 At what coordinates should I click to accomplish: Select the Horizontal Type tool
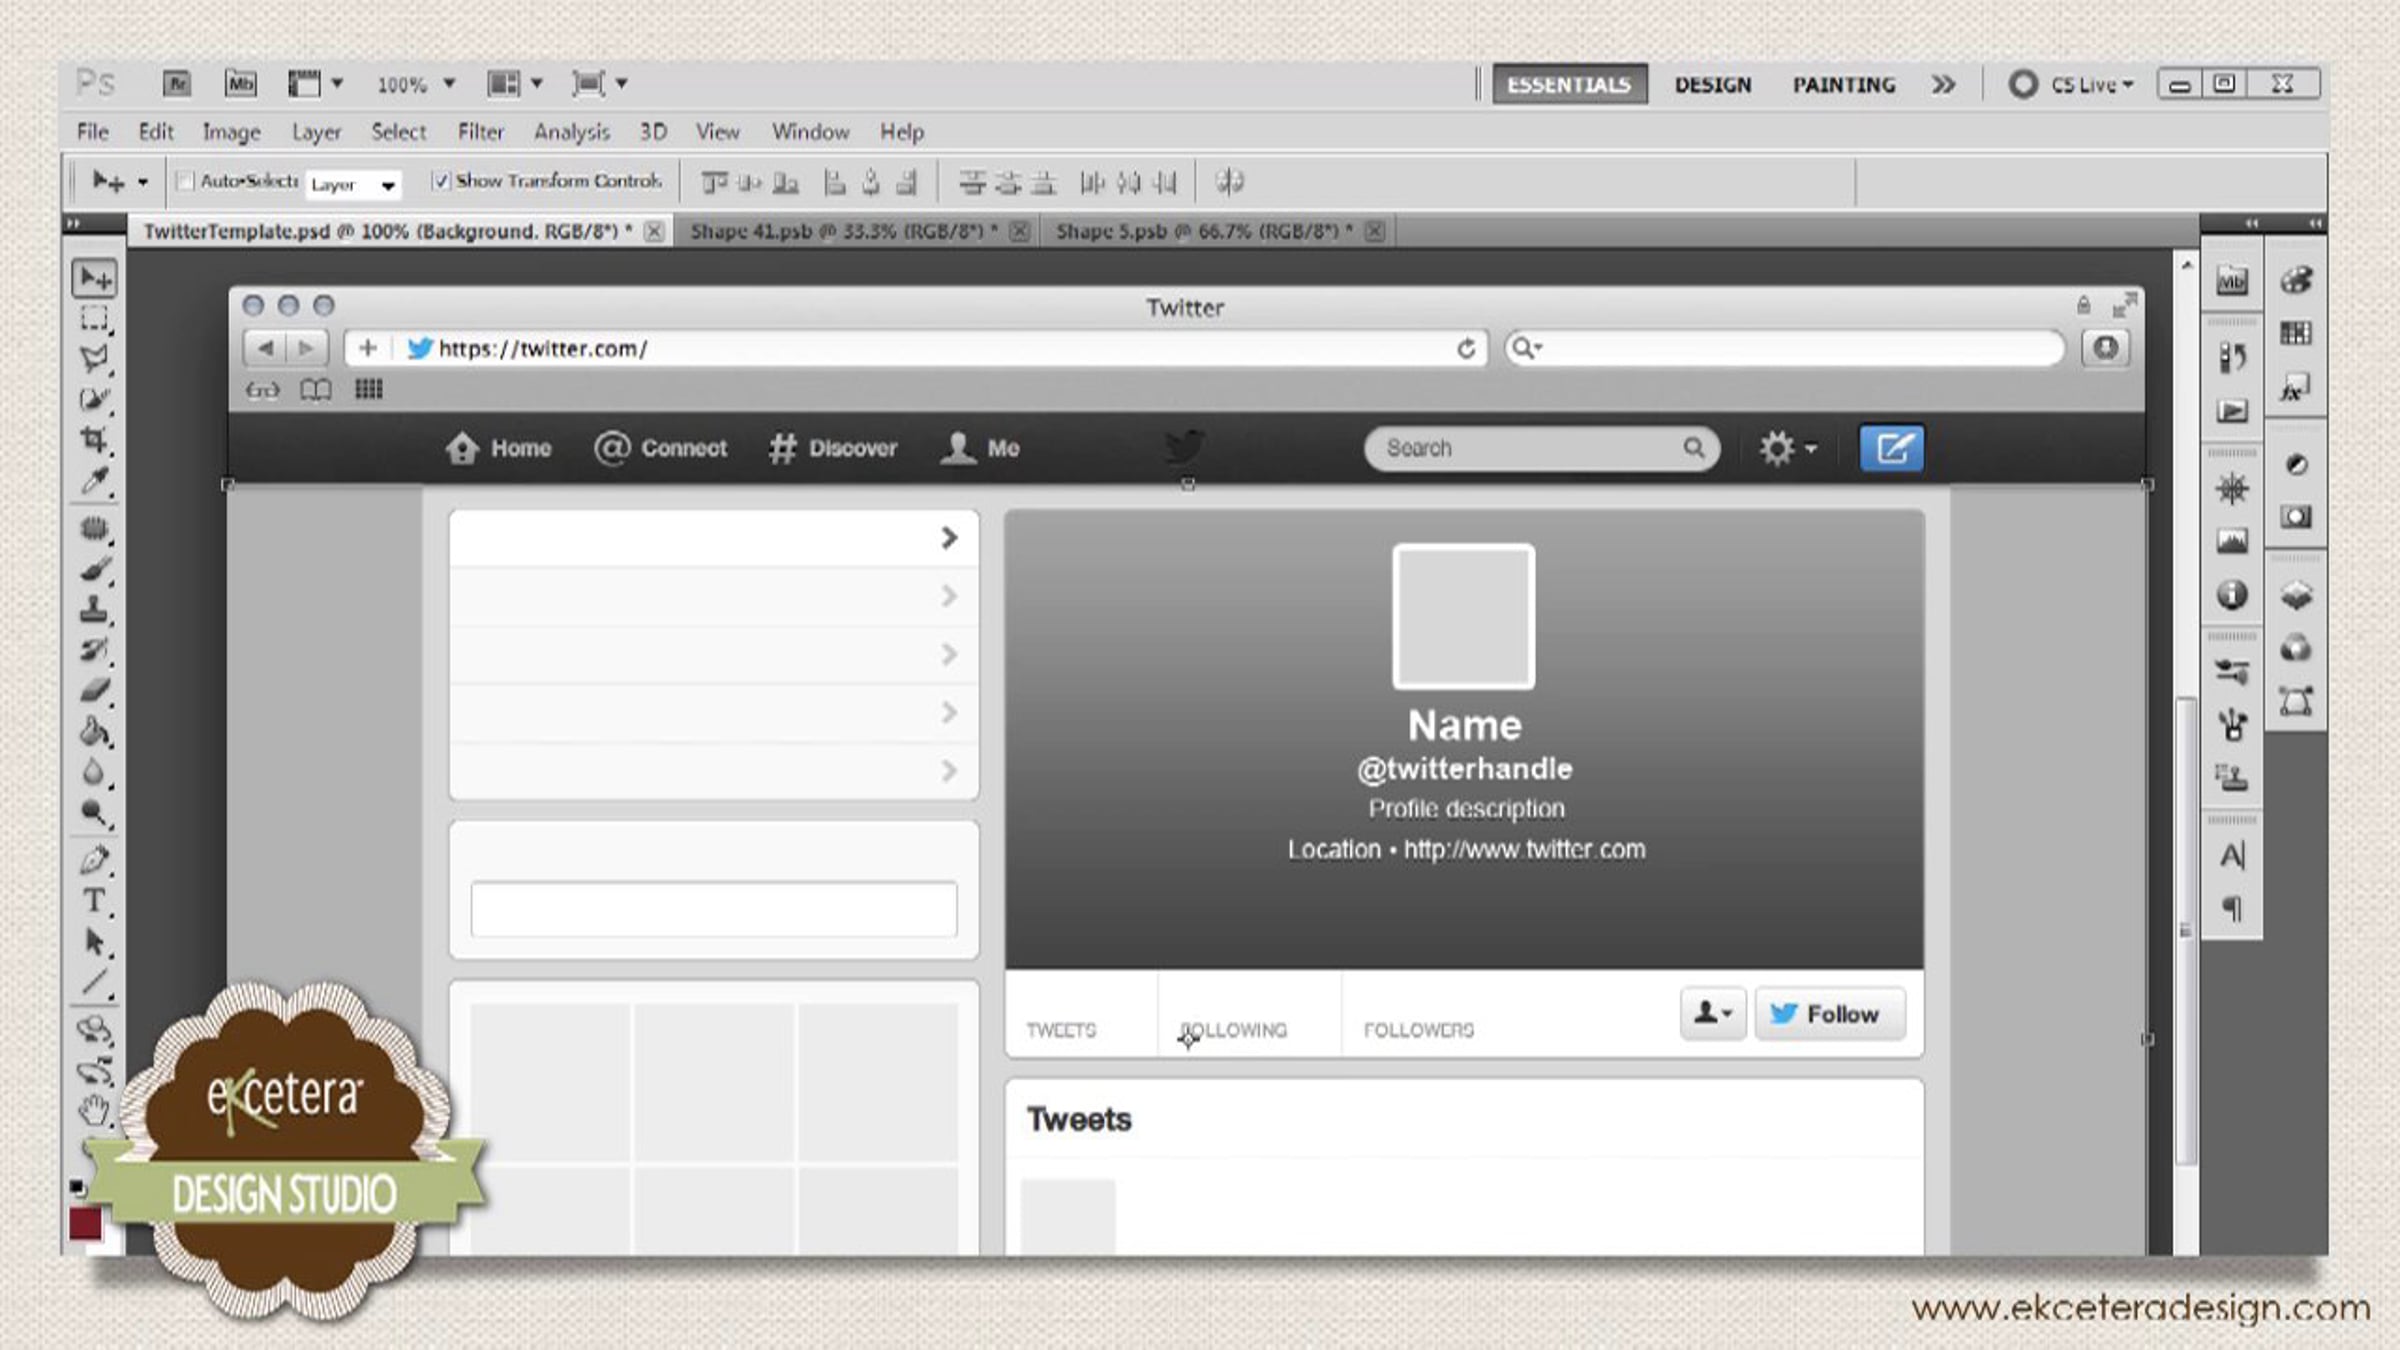[x=94, y=901]
